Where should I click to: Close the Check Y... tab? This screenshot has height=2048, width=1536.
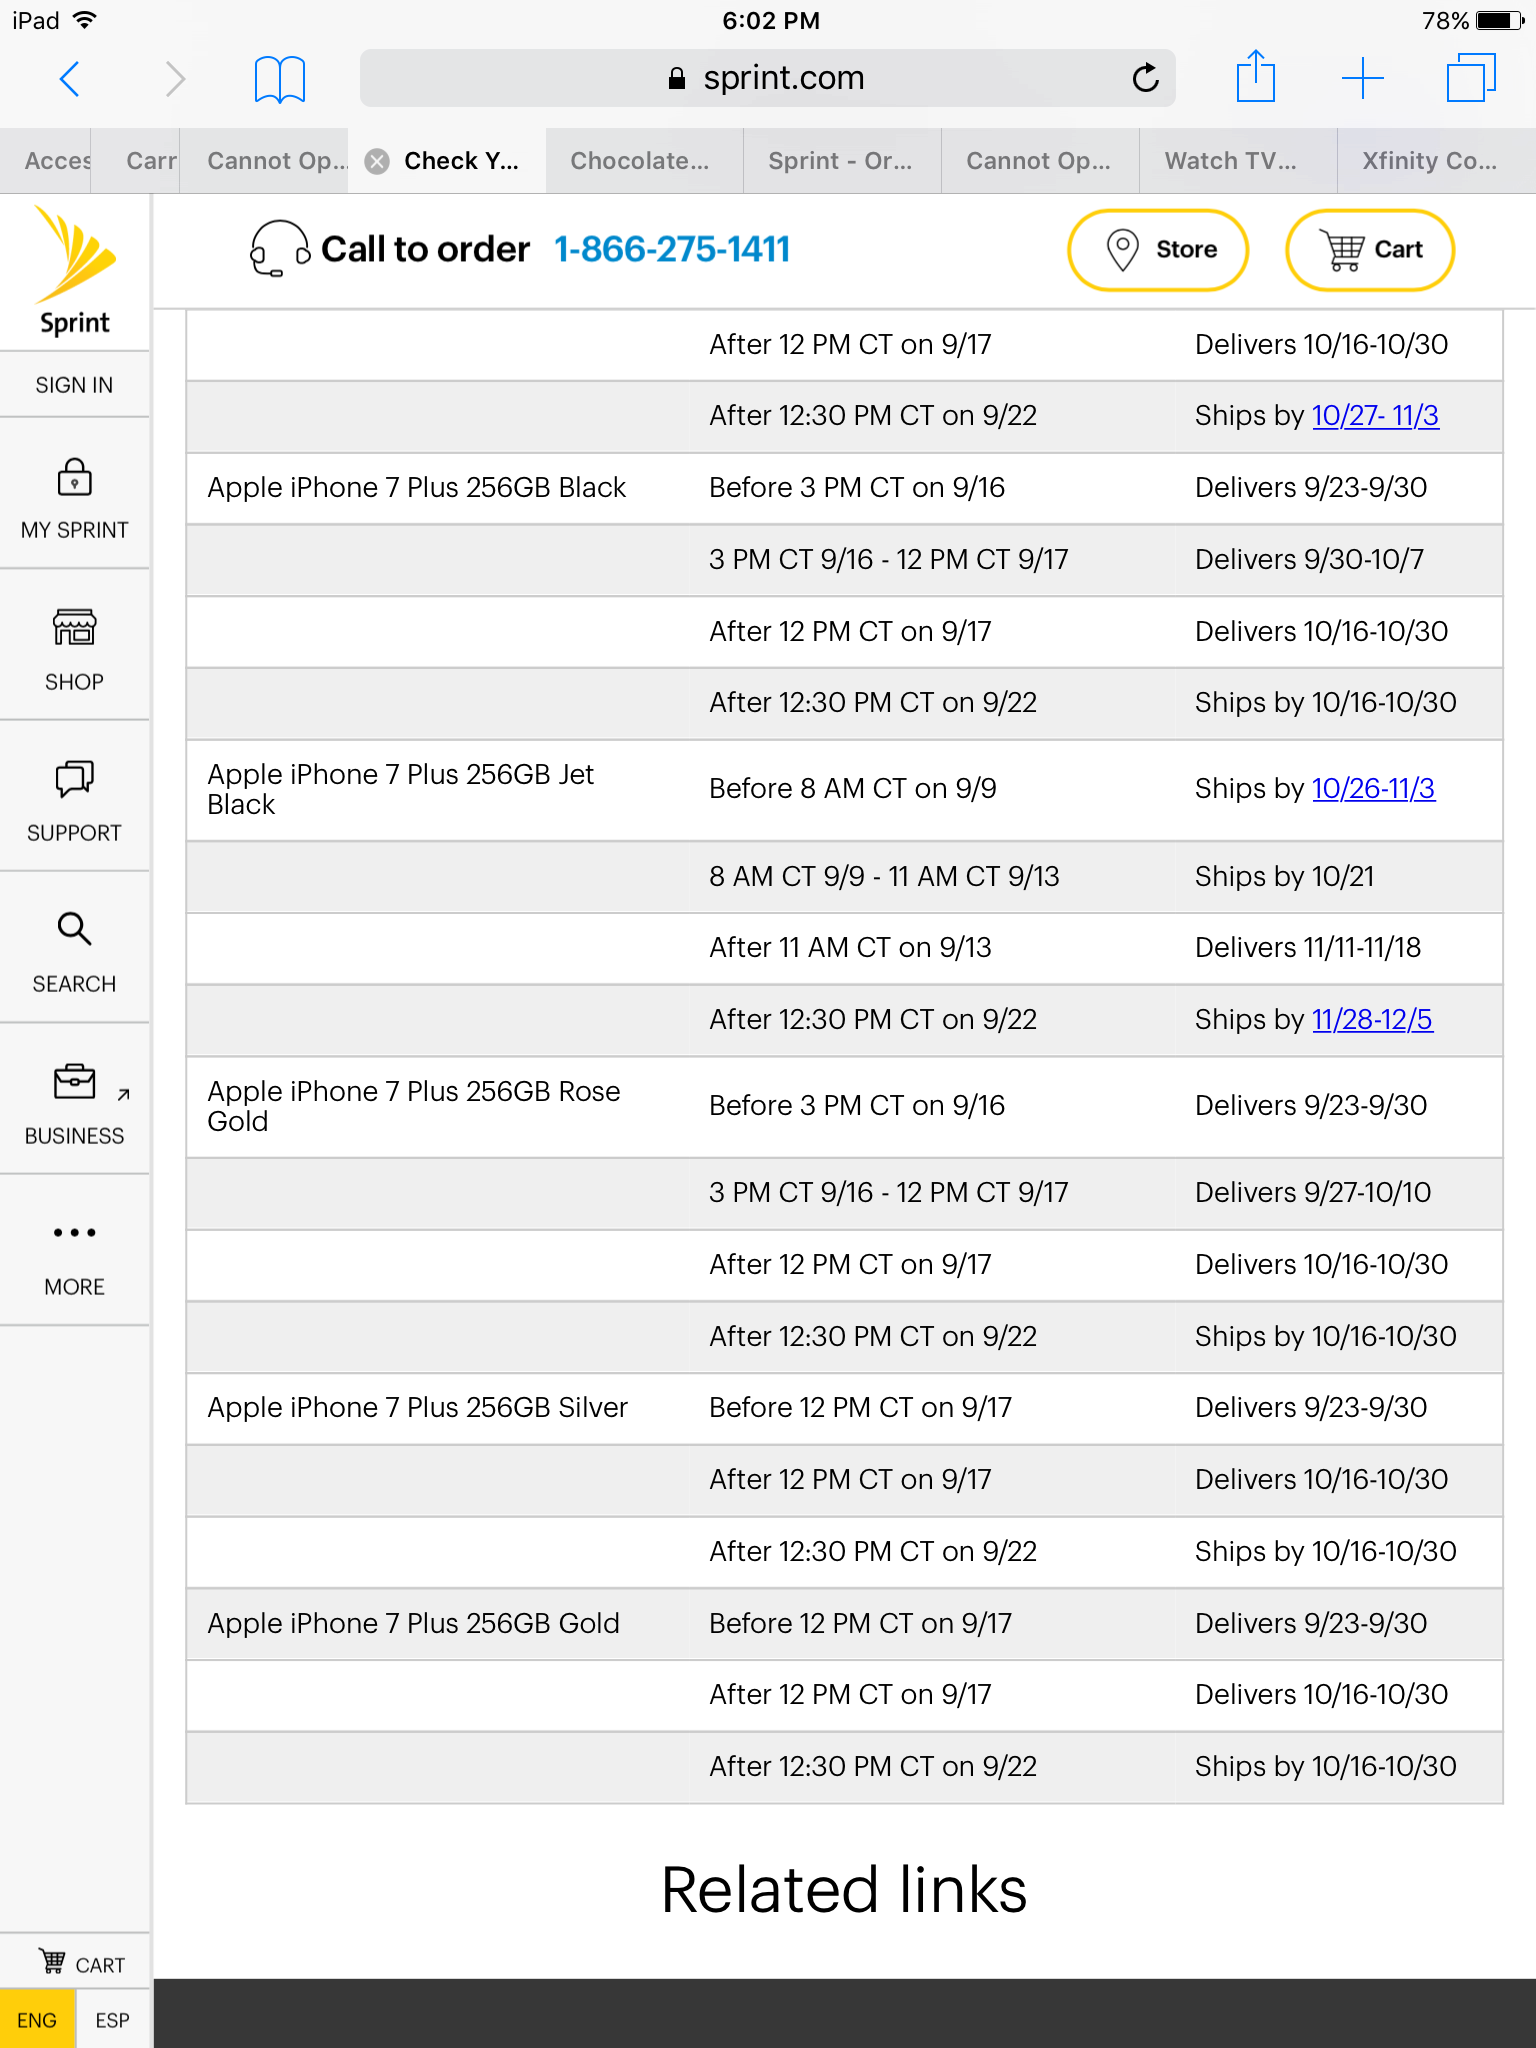click(377, 161)
